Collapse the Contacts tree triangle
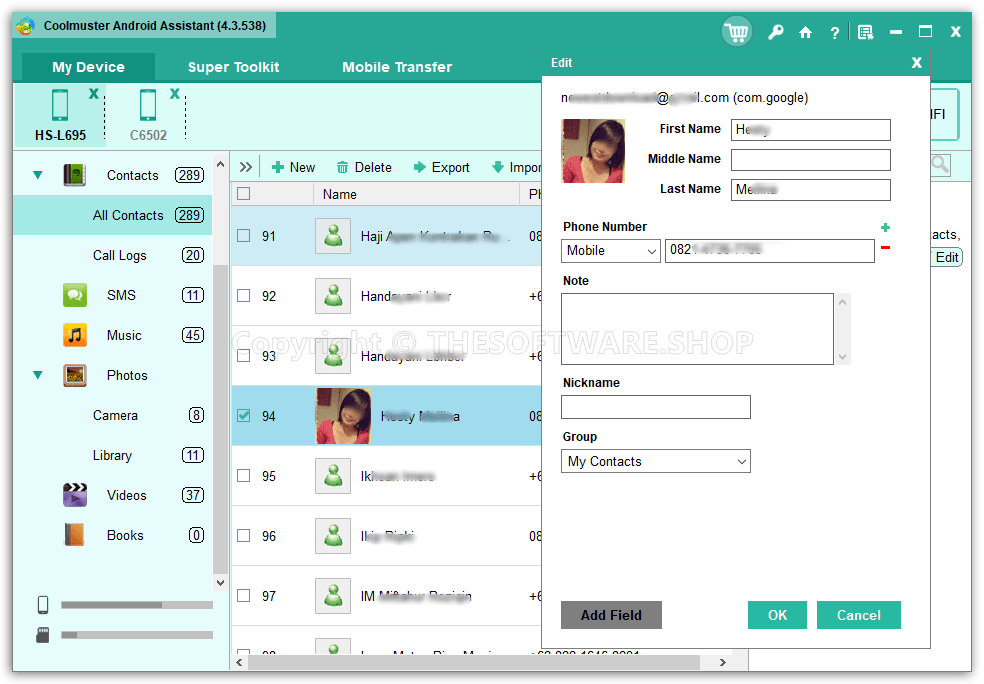Viewport: 984px width, 684px height. tap(38, 175)
